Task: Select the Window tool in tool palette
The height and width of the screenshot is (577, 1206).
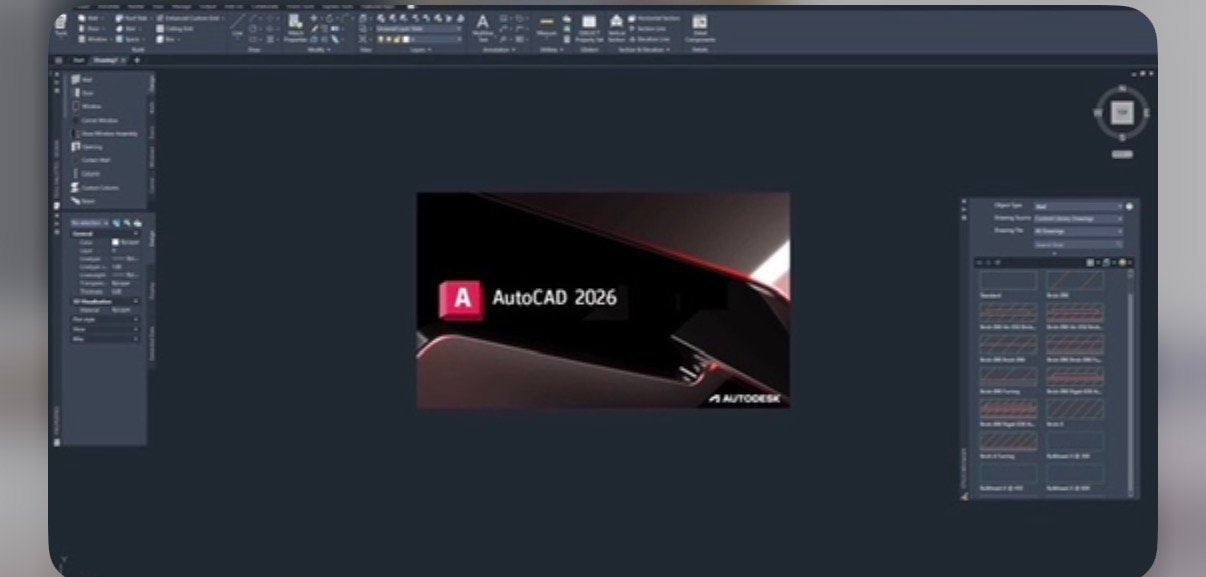Action: [x=88, y=106]
